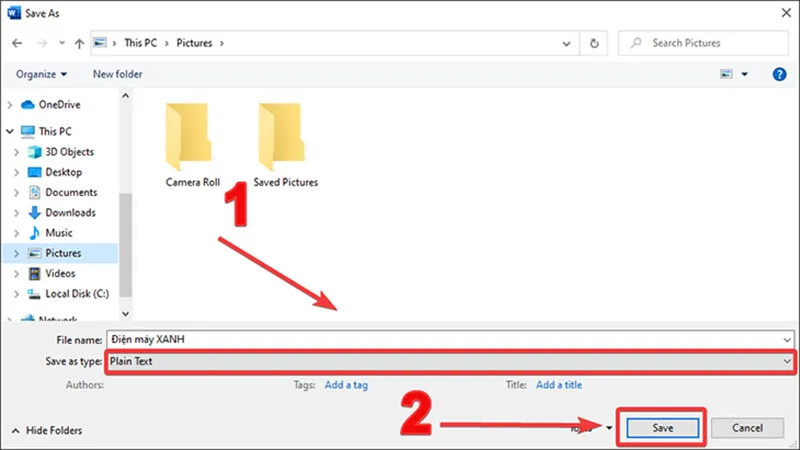Open the address bar history dropdown
800x450 pixels.
566,43
